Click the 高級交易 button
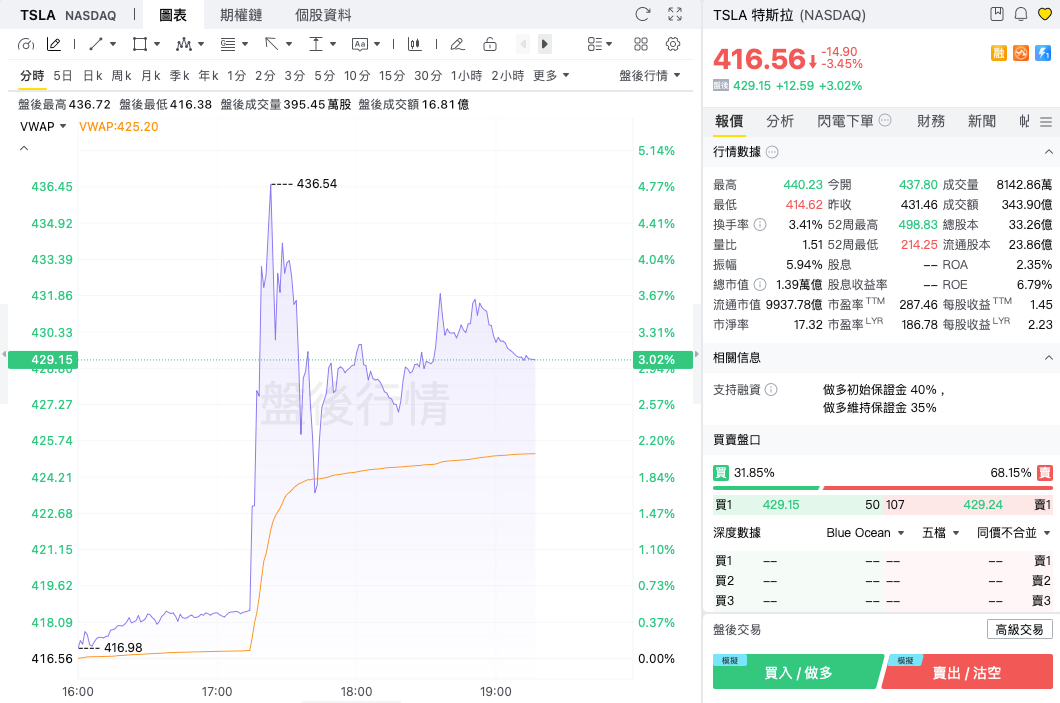 click(x=1019, y=629)
